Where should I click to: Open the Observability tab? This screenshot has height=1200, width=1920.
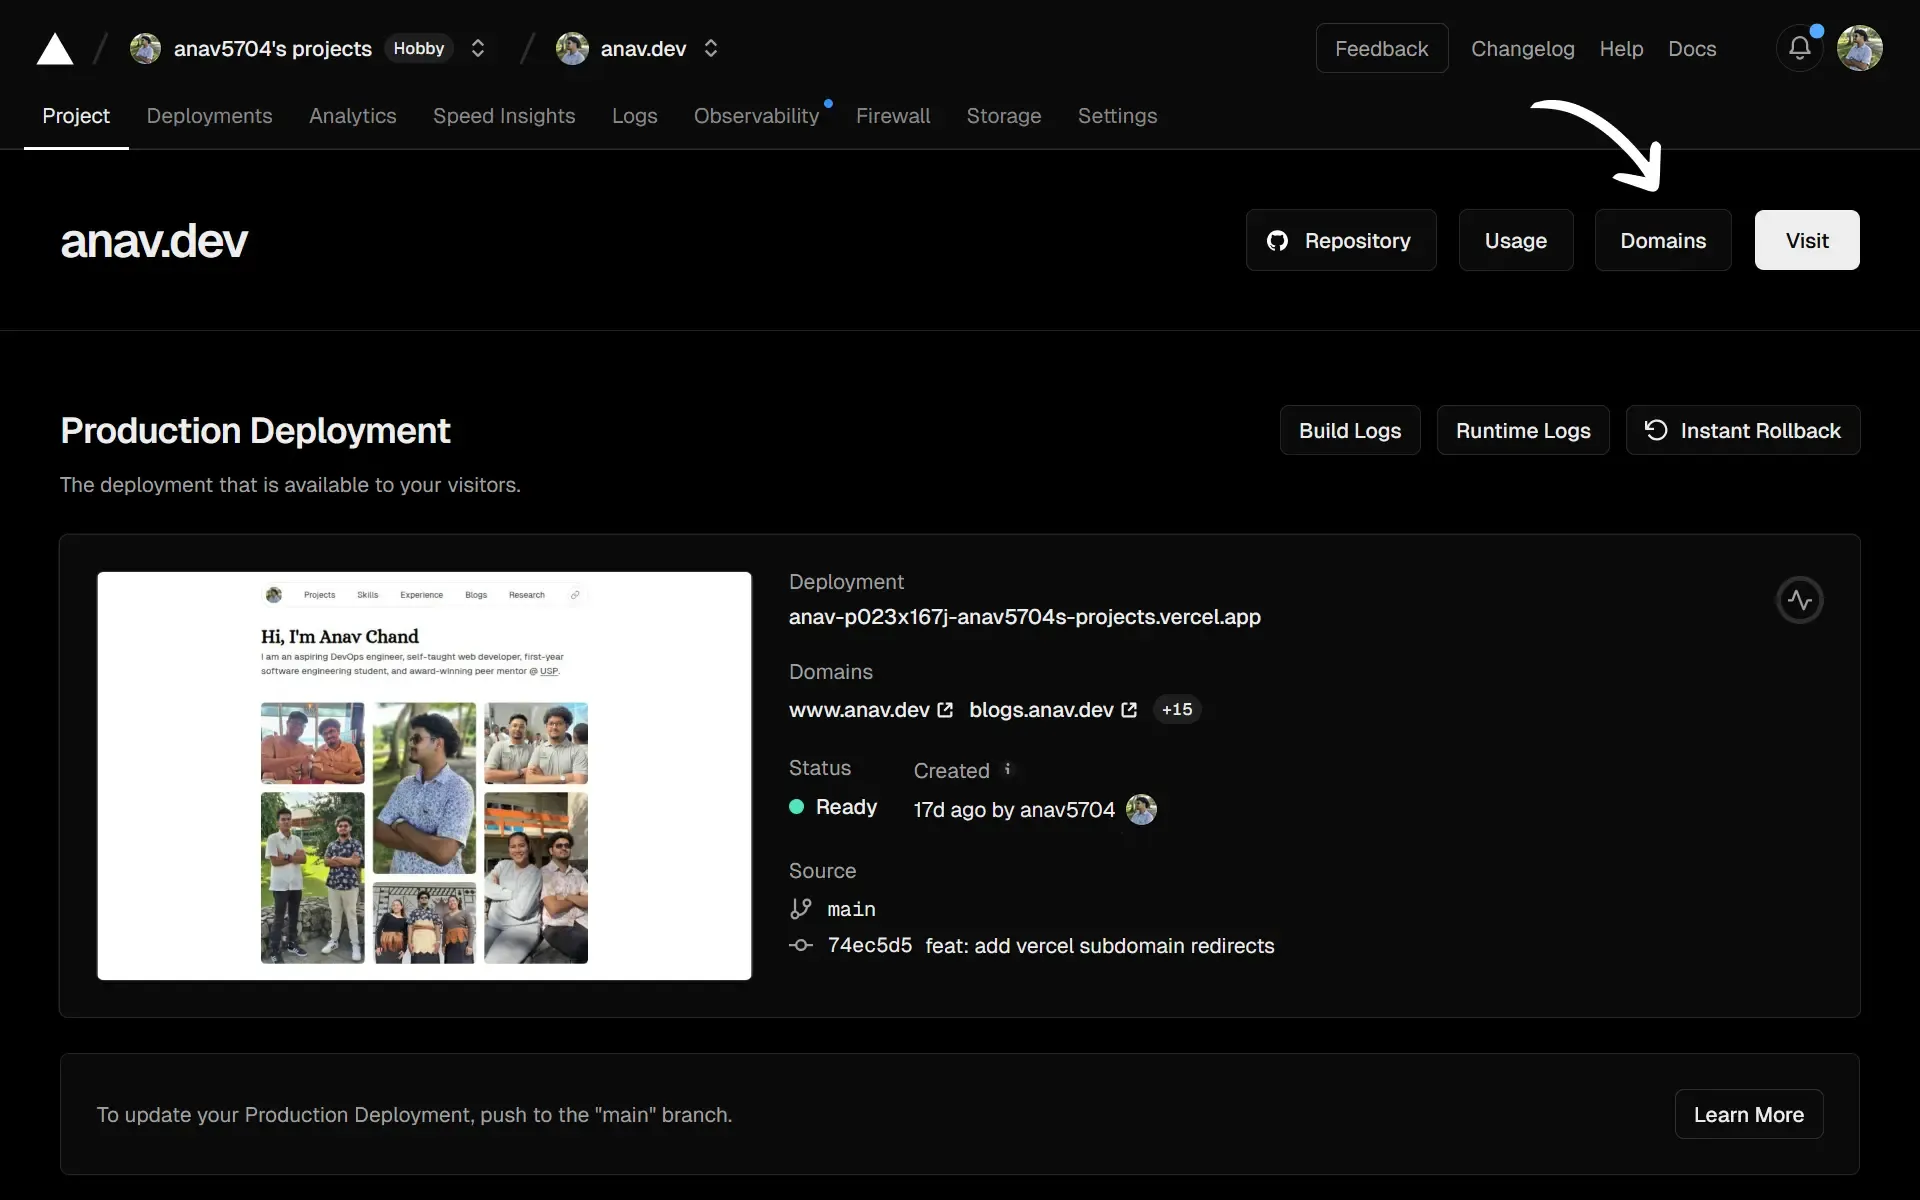click(x=755, y=116)
